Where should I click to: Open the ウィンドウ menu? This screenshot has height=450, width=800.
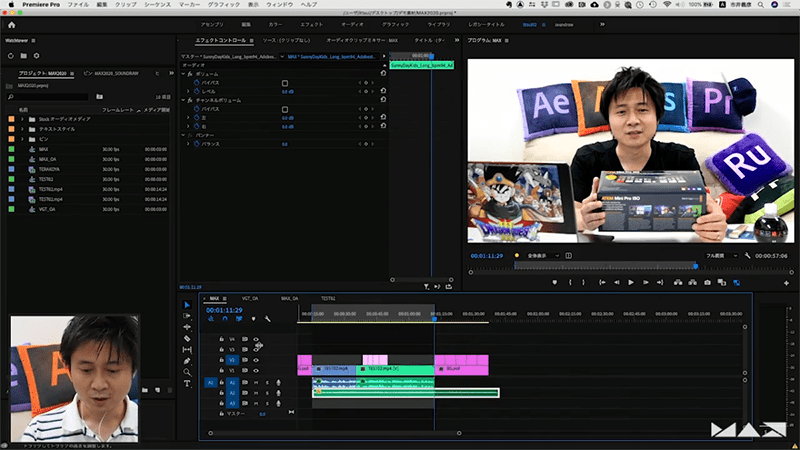(280, 4)
